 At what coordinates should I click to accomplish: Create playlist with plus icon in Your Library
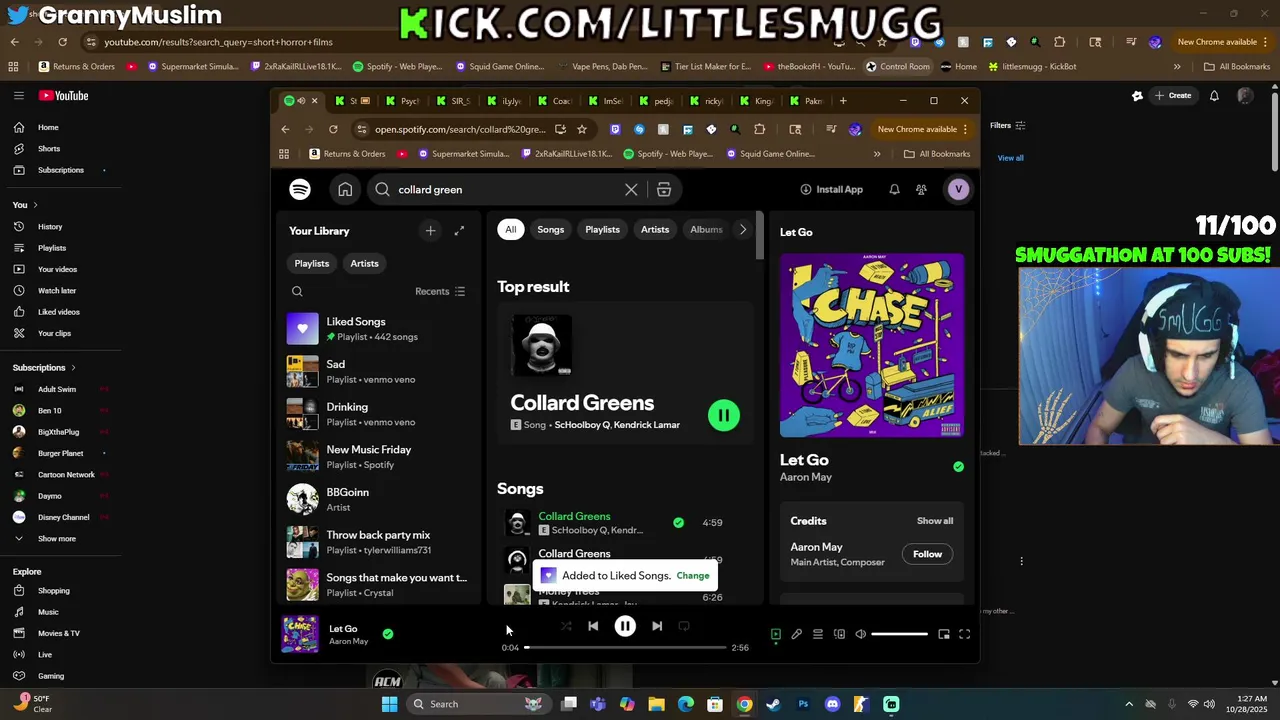pos(430,231)
